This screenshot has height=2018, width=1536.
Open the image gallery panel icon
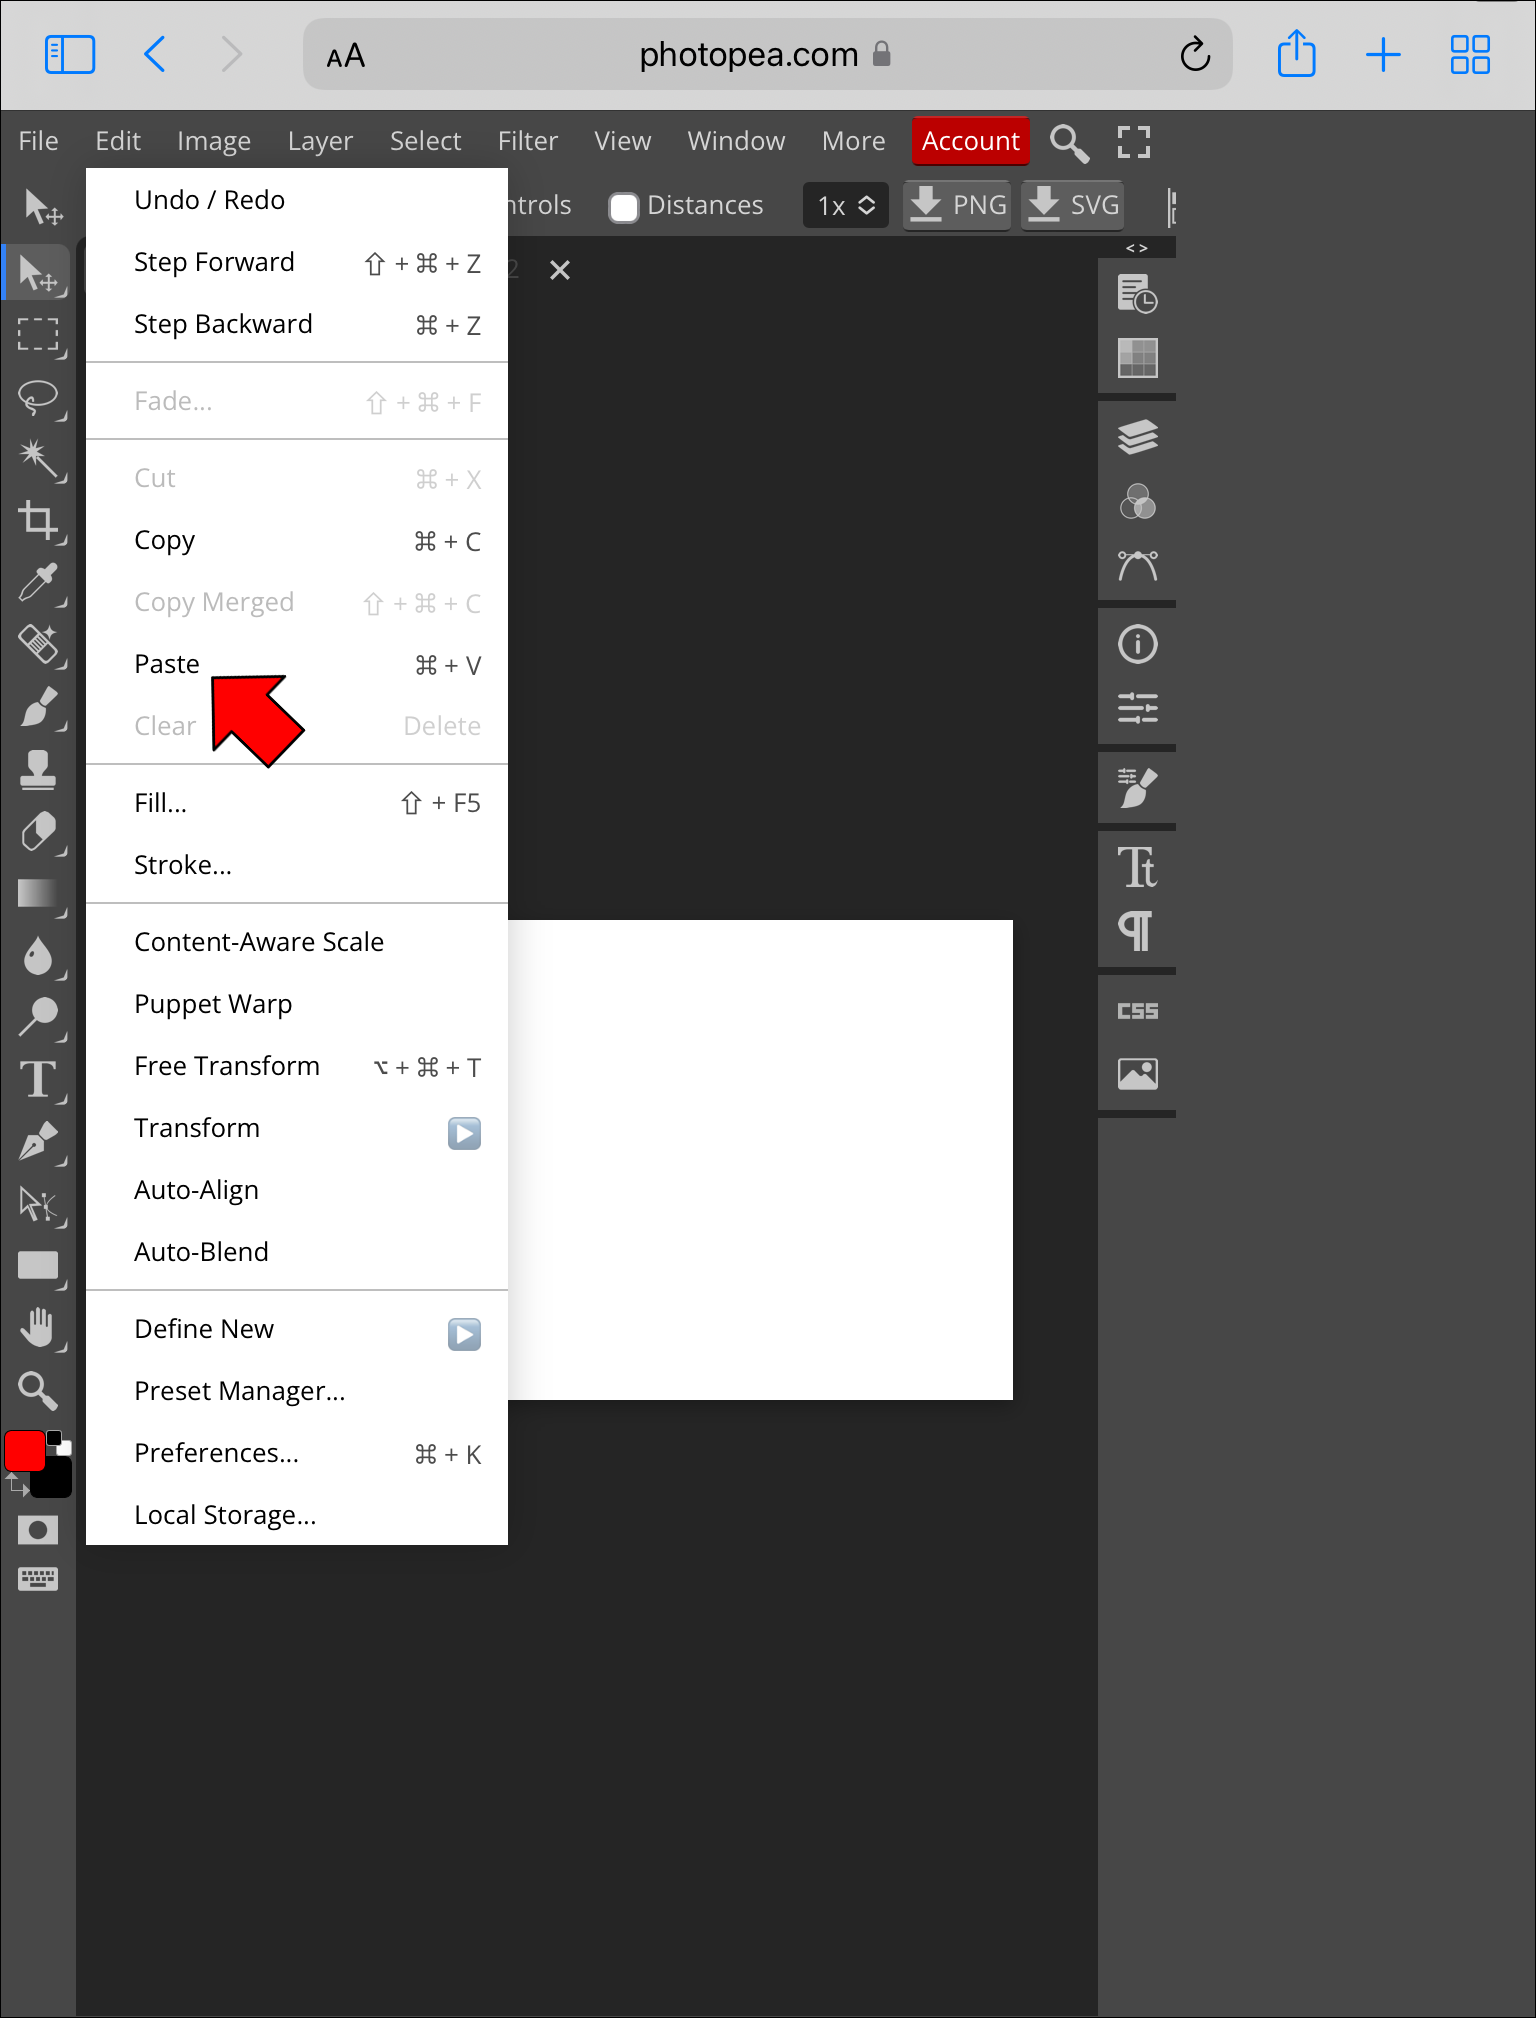(x=1137, y=1074)
